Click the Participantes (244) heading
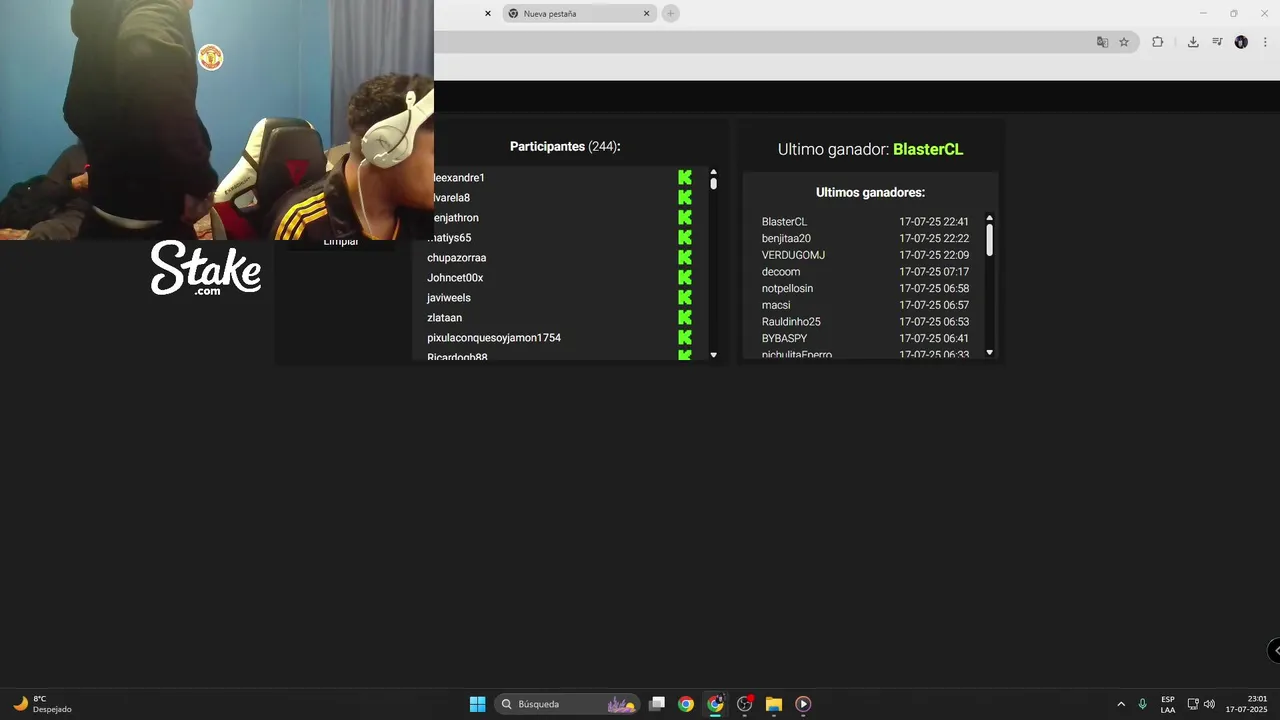Viewport: 1280px width, 720px height. (x=565, y=146)
